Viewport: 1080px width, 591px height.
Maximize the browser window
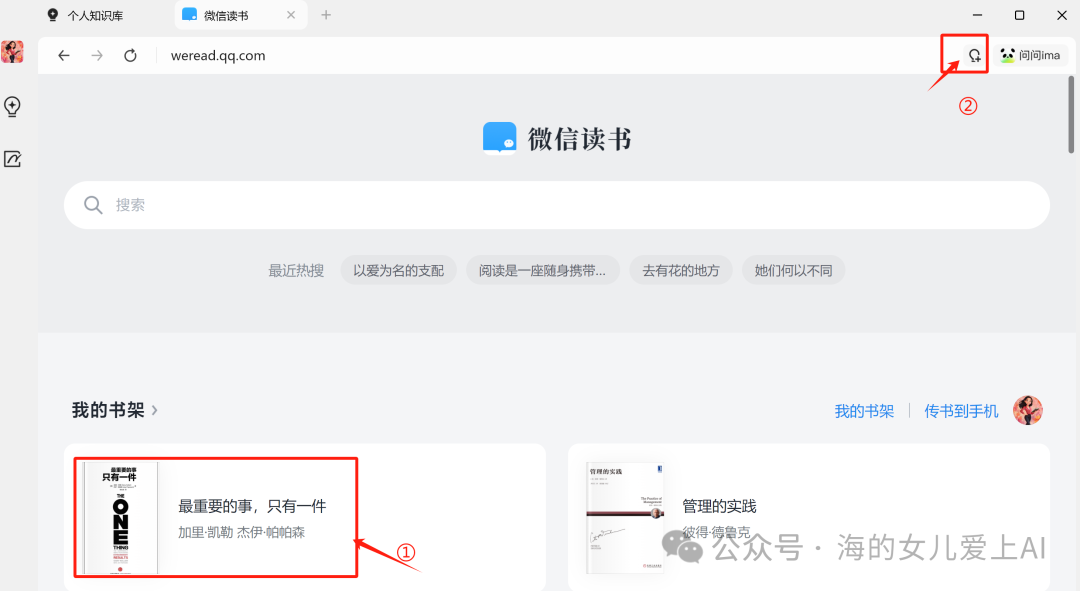(x=1019, y=14)
